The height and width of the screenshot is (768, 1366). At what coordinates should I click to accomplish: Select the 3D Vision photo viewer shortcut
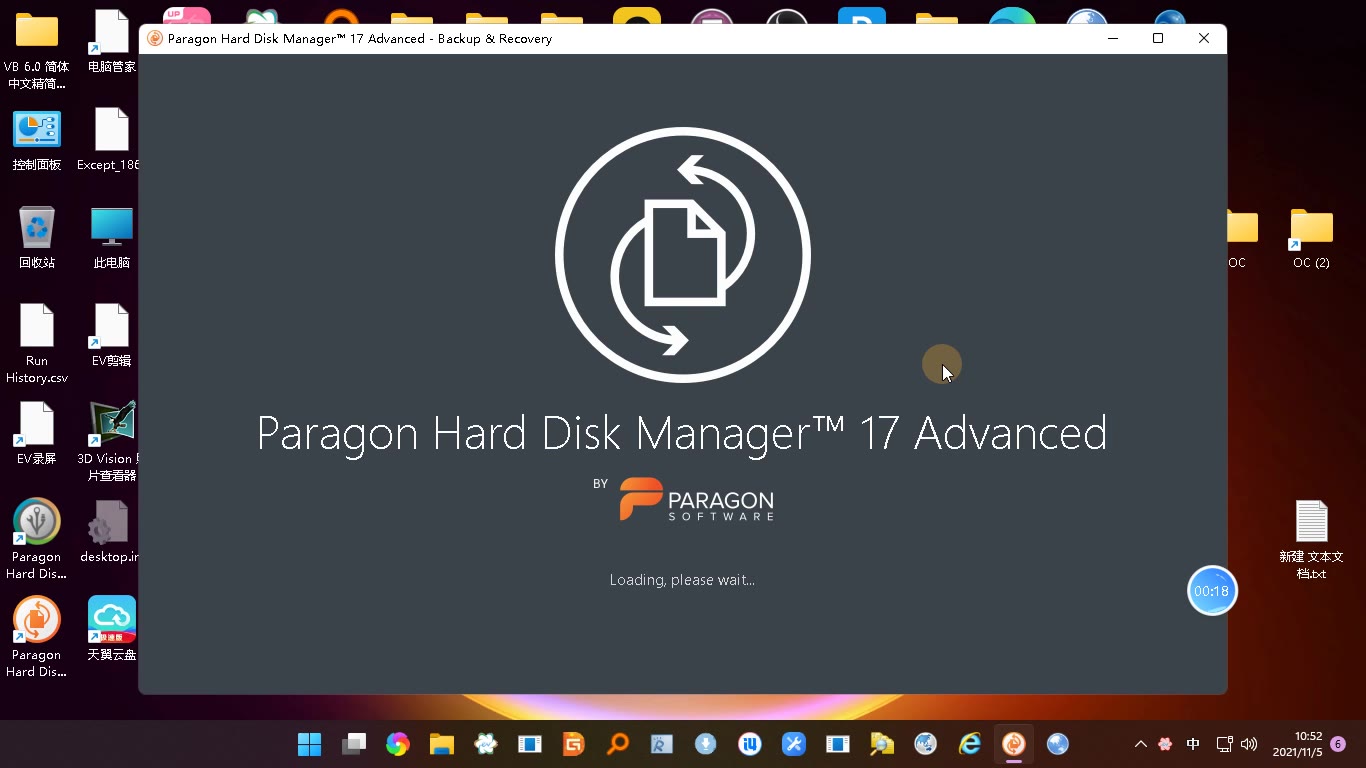110,442
